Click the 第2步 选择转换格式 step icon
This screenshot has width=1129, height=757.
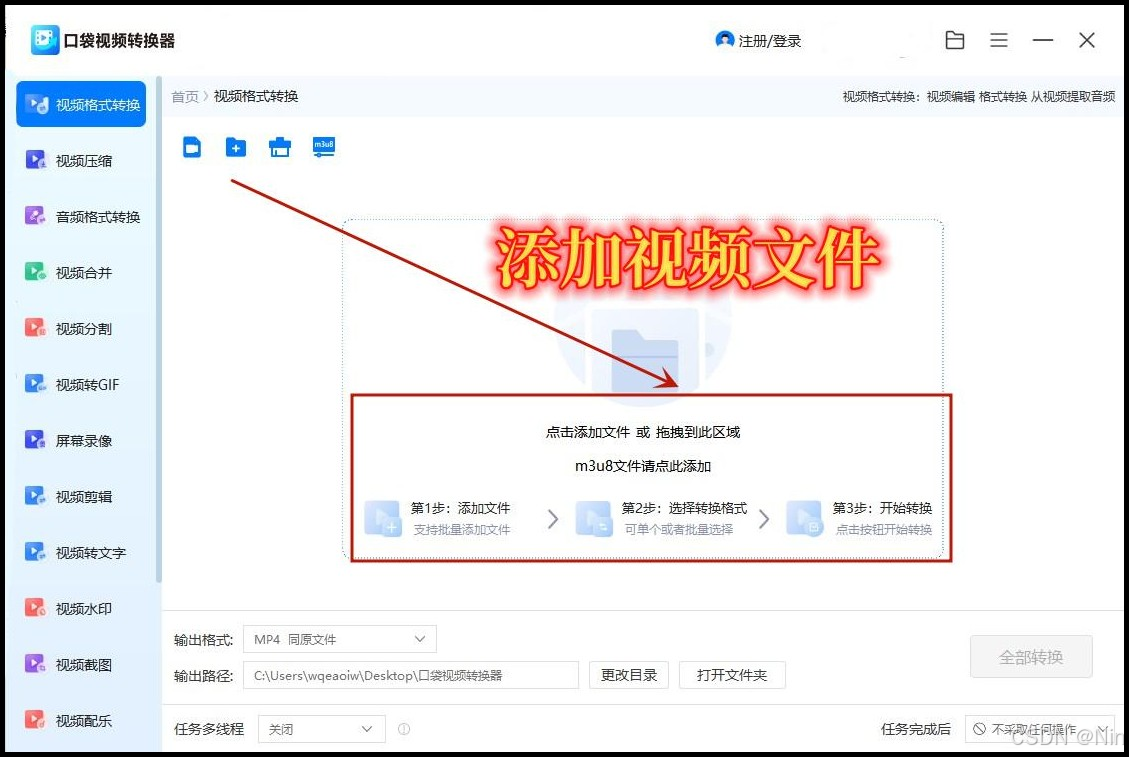(x=594, y=518)
